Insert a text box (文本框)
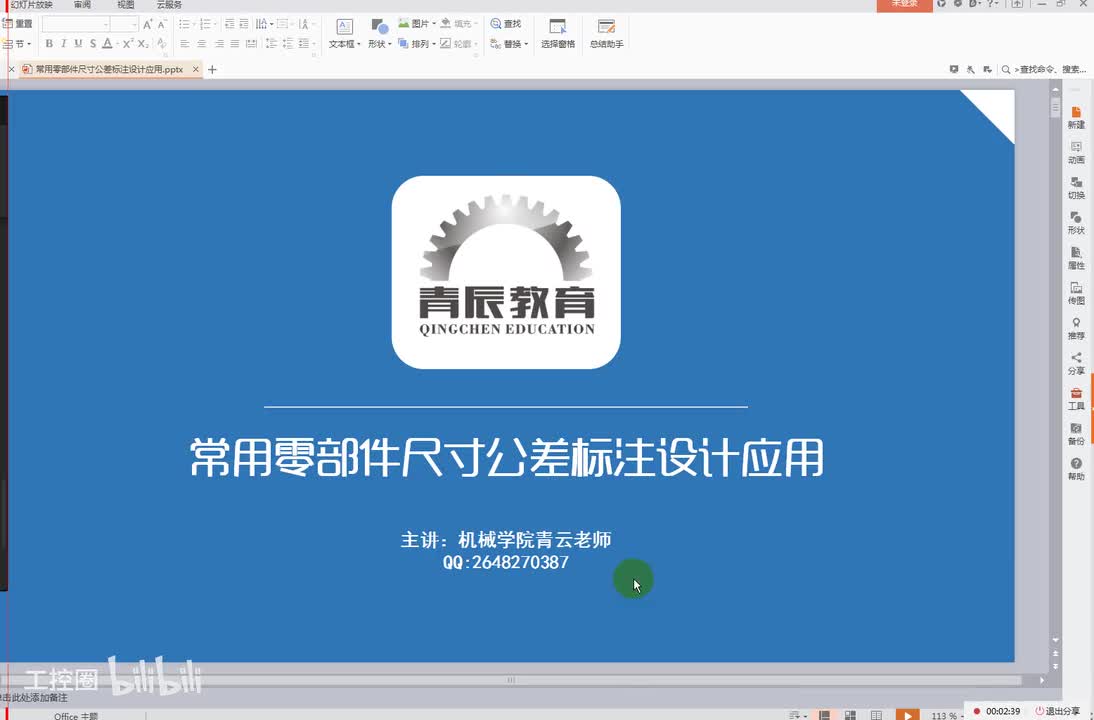The height and width of the screenshot is (720, 1094). [x=344, y=33]
